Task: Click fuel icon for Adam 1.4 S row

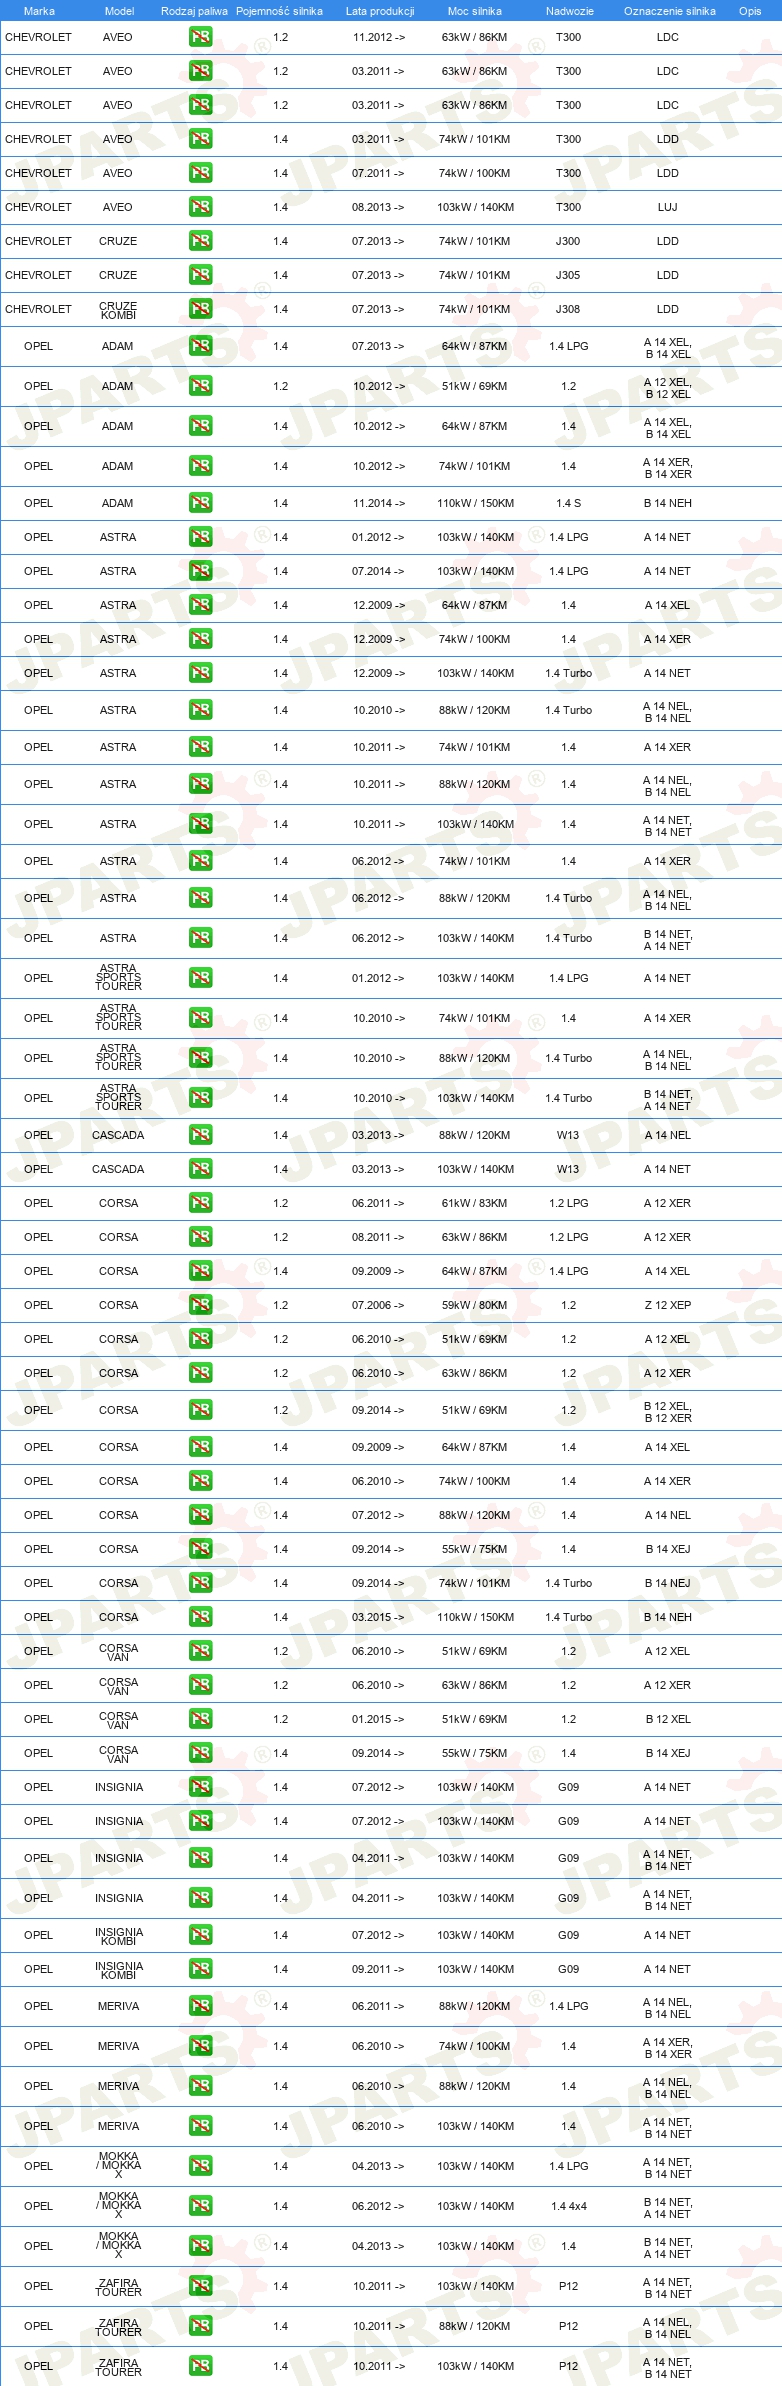Action: tap(200, 503)
